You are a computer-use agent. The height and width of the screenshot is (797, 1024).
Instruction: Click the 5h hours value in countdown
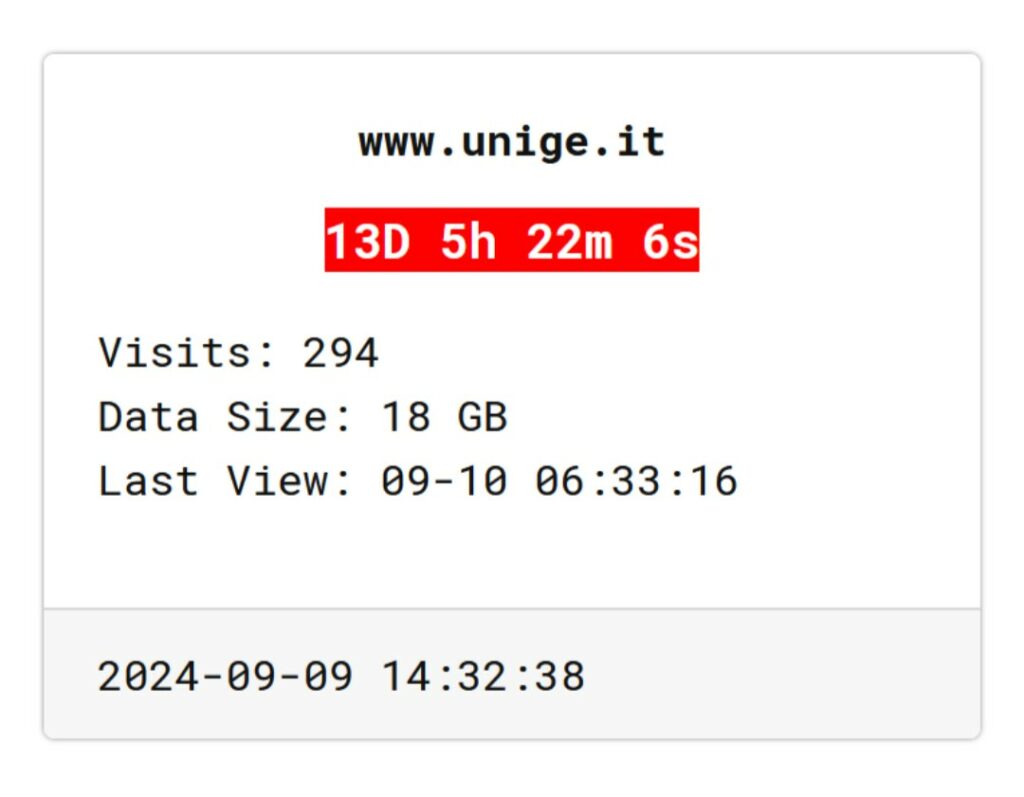click(x=469, y=242)
